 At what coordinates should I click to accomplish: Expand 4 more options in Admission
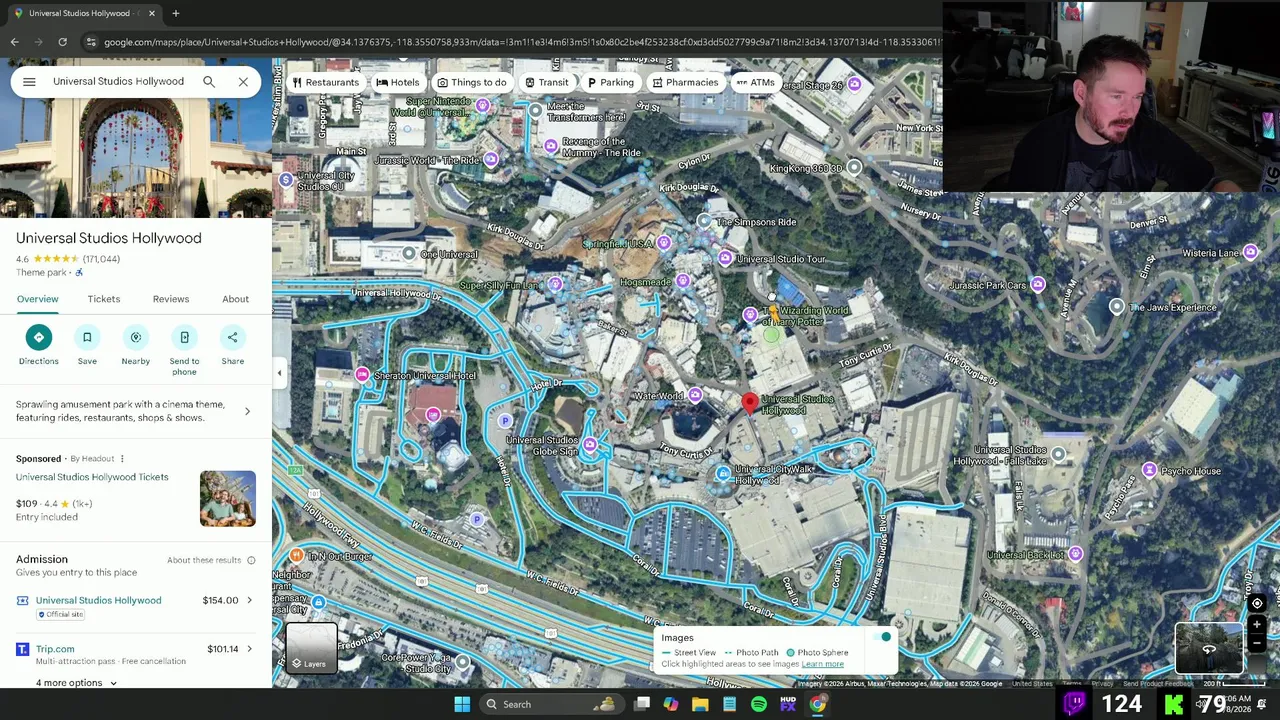click(76, 683)
